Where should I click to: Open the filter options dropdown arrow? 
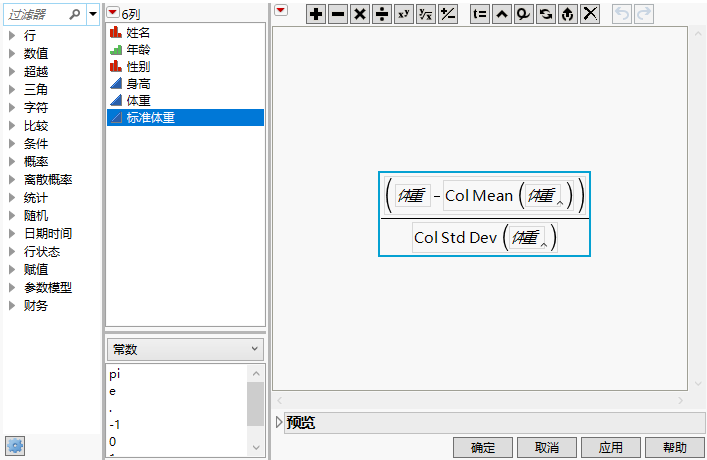coord(93,14)
